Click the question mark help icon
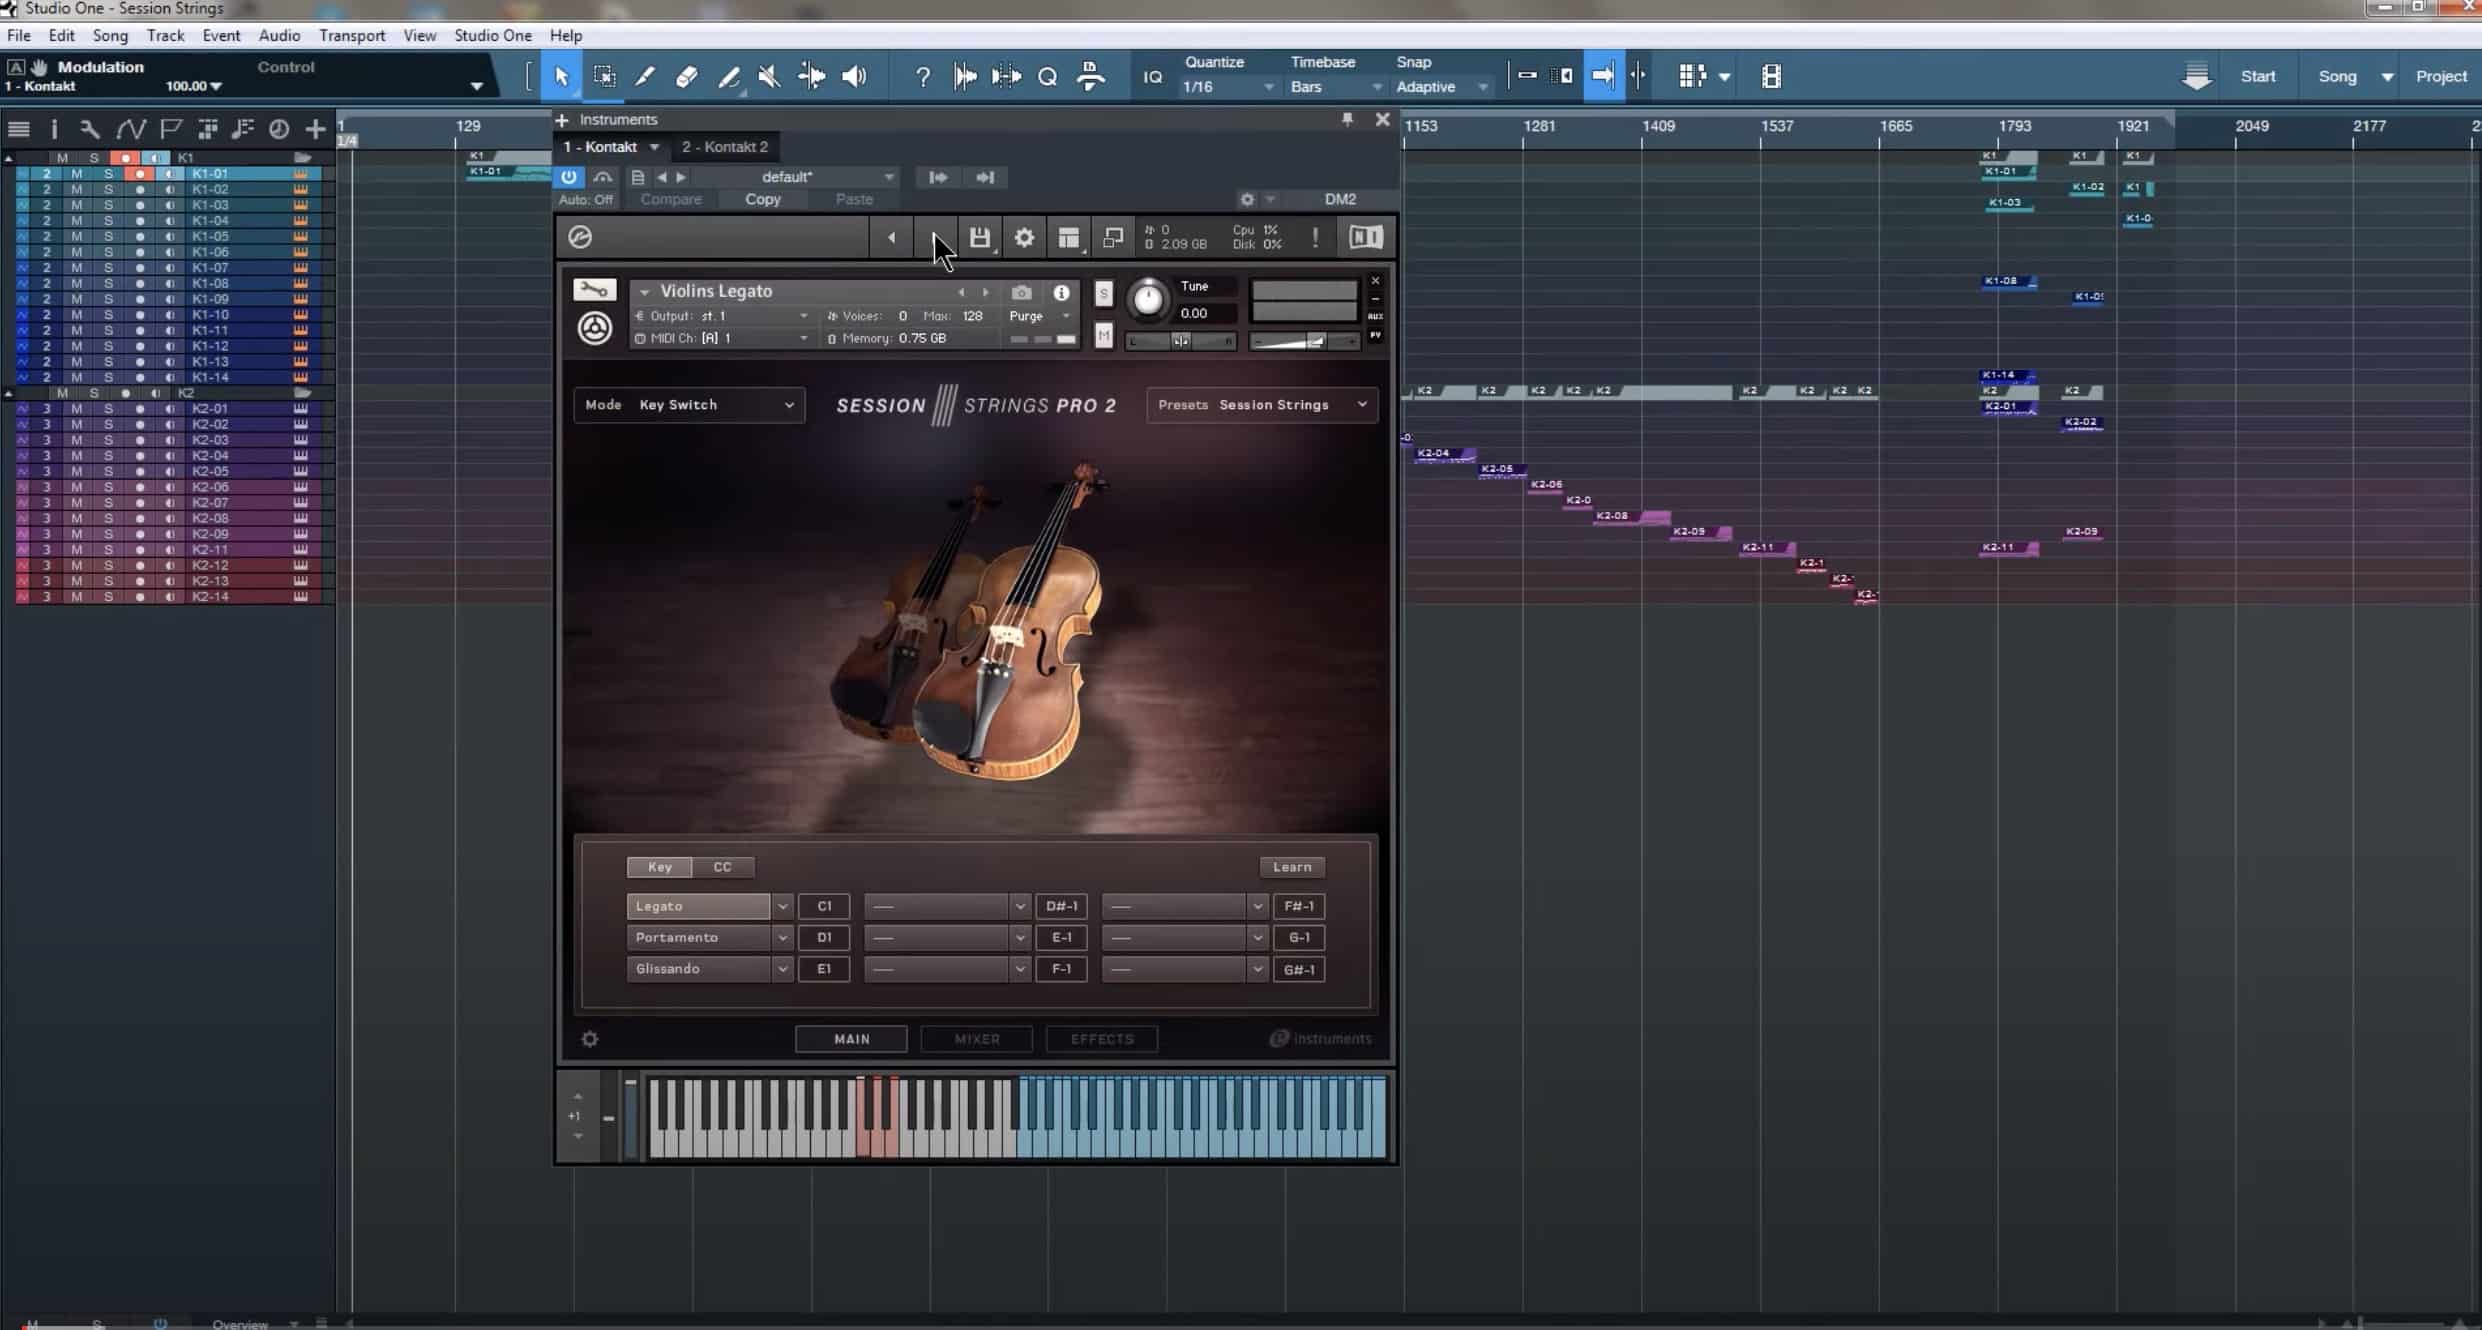Viewport: 2482px width, 1330px height. point(922,76)
